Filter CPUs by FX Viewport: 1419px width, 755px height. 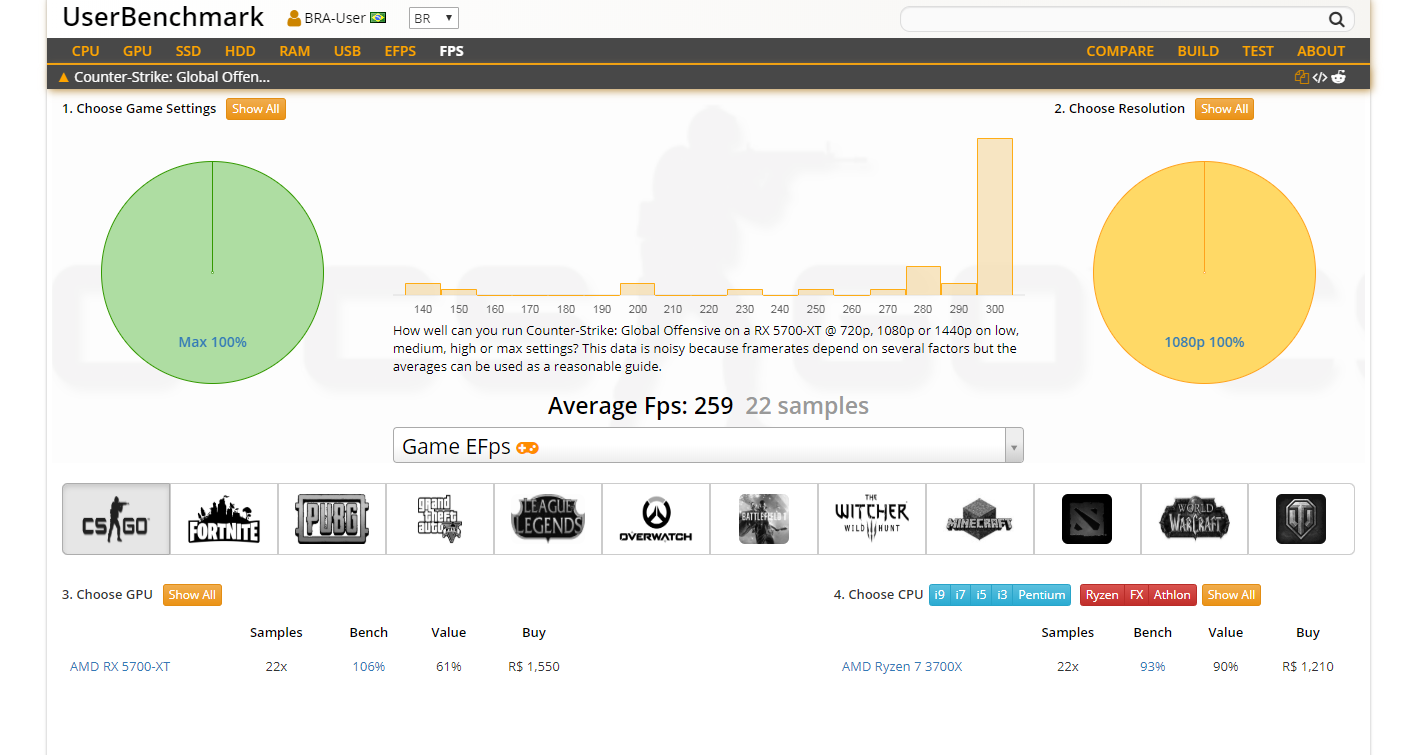(x=1136, y=595)
